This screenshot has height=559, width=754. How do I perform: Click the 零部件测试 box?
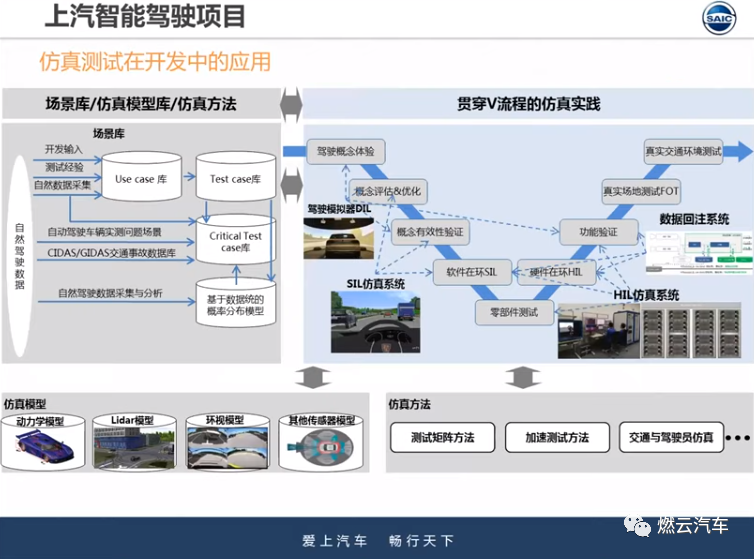pyautogui.click(x=514, y=312)
